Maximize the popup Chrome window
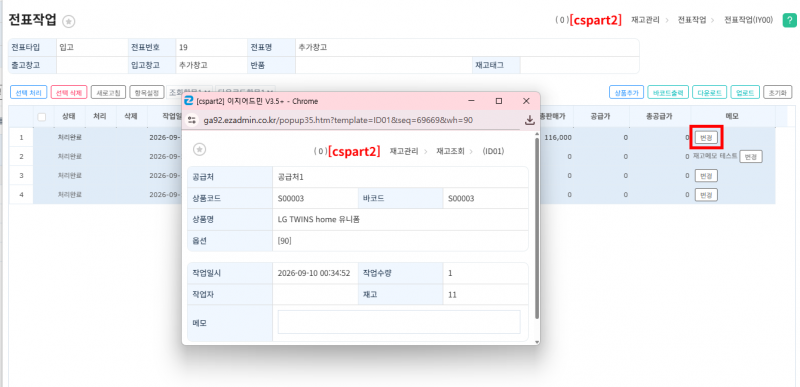The width and height of the screenshot is (800, 387). pyautogui.click(x=499, y=101)
